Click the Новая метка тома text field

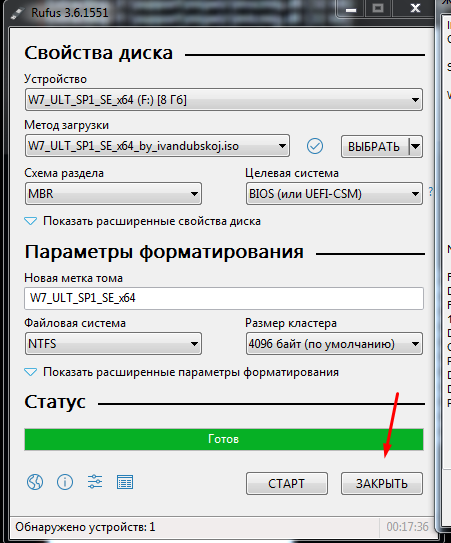[x=224, y=298]
